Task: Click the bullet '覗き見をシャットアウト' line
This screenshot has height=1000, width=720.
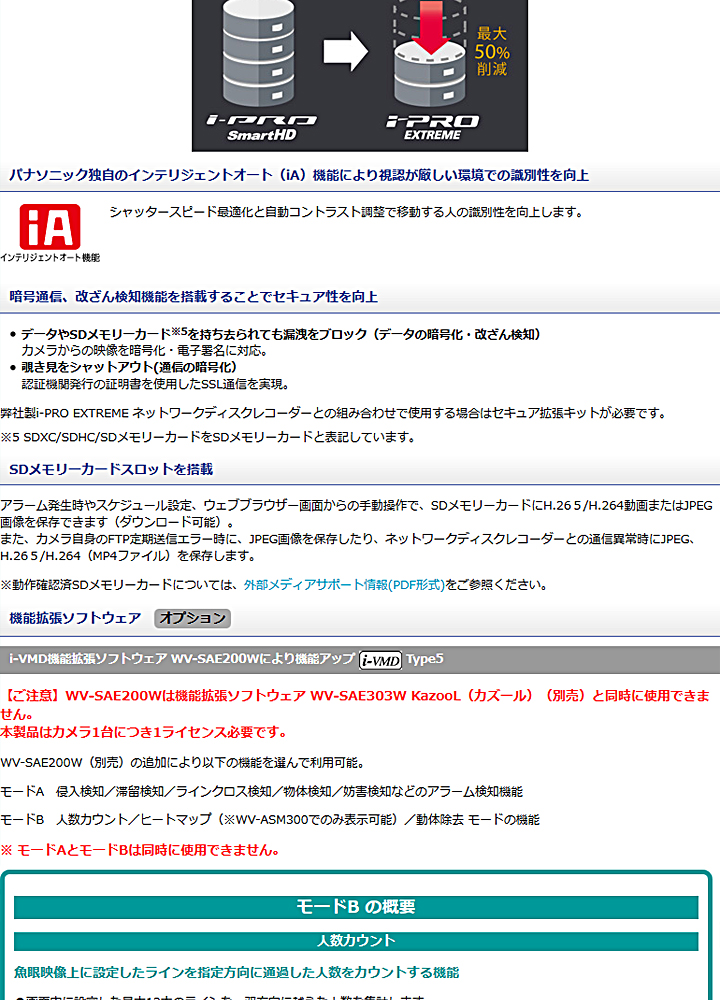Action: point(129,367)
